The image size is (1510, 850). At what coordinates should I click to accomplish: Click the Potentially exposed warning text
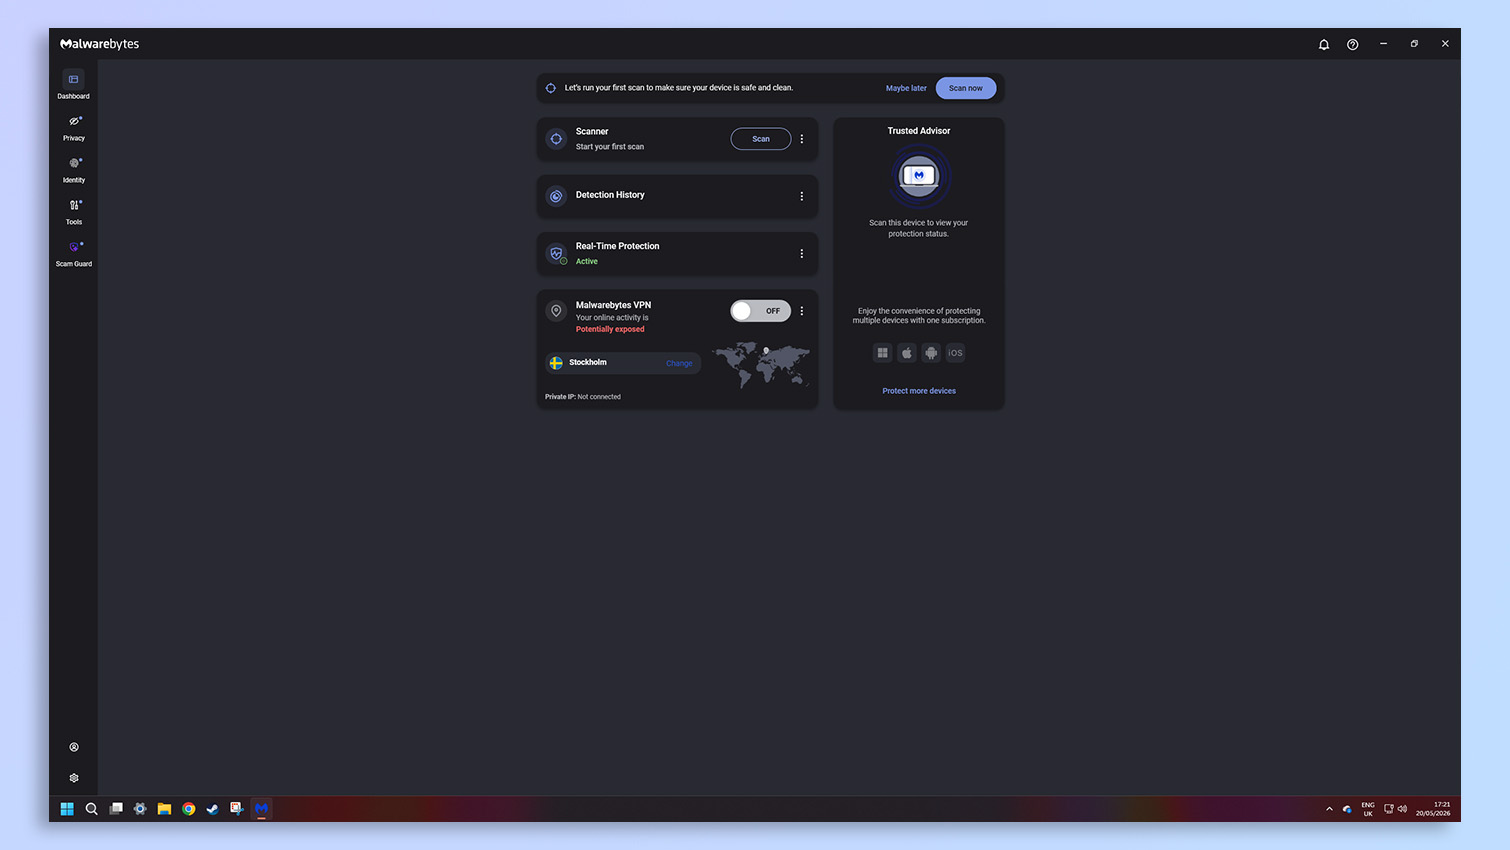point(610,329)
